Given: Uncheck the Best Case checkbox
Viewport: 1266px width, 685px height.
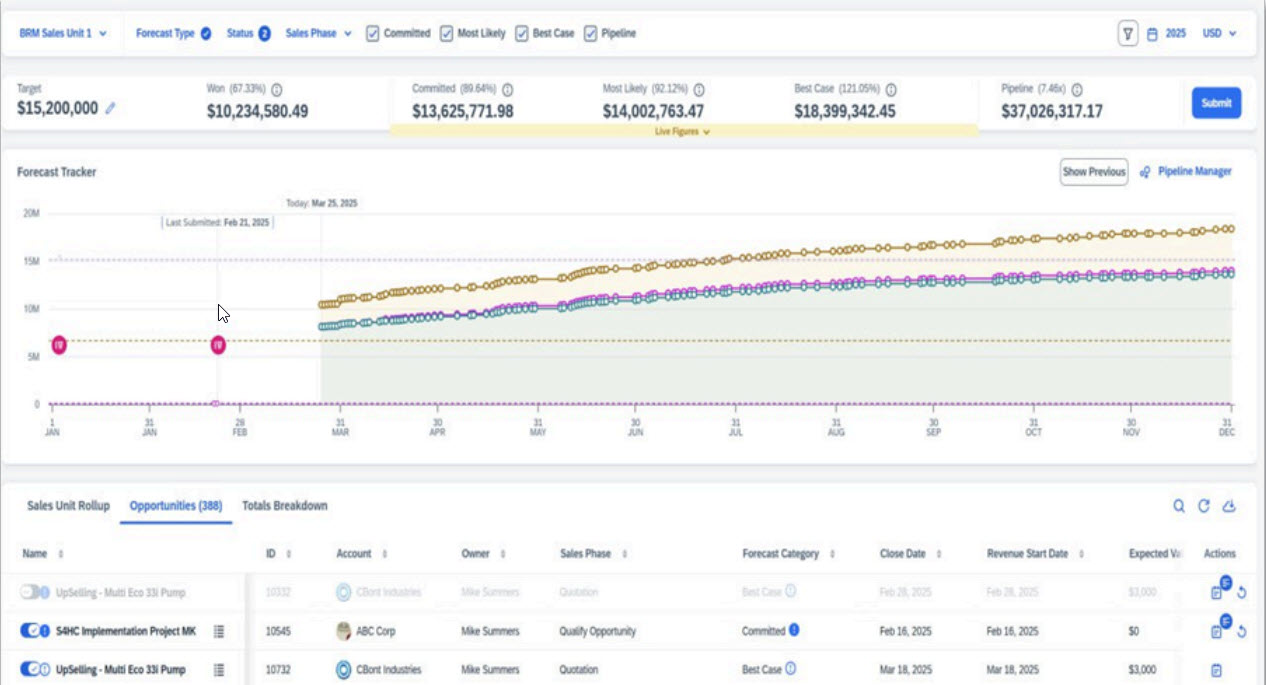Looking at the screenshot, I should point(522,33).
